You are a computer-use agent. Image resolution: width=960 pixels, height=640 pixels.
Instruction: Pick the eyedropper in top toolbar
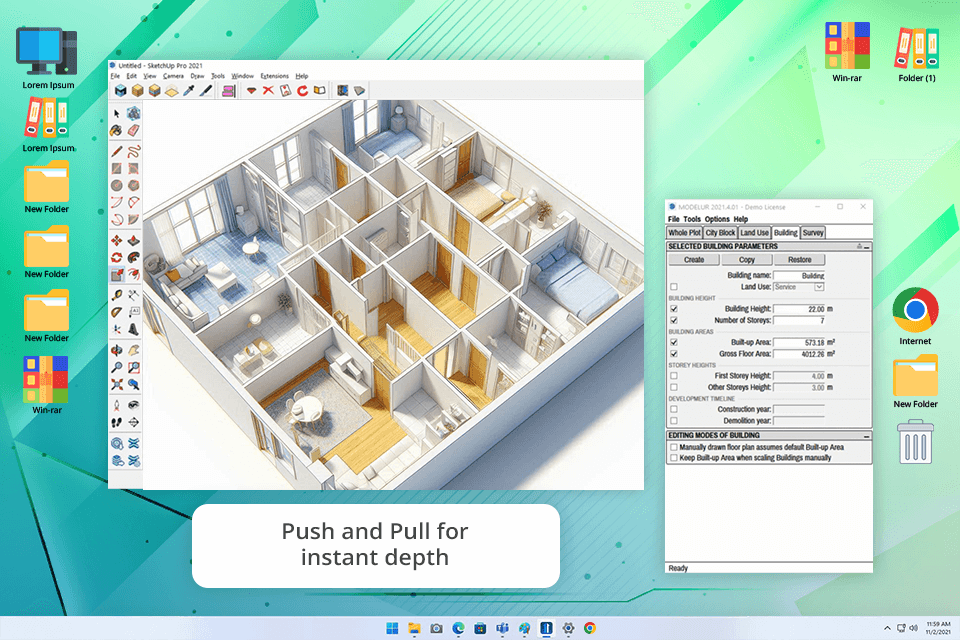click(189, 91)
